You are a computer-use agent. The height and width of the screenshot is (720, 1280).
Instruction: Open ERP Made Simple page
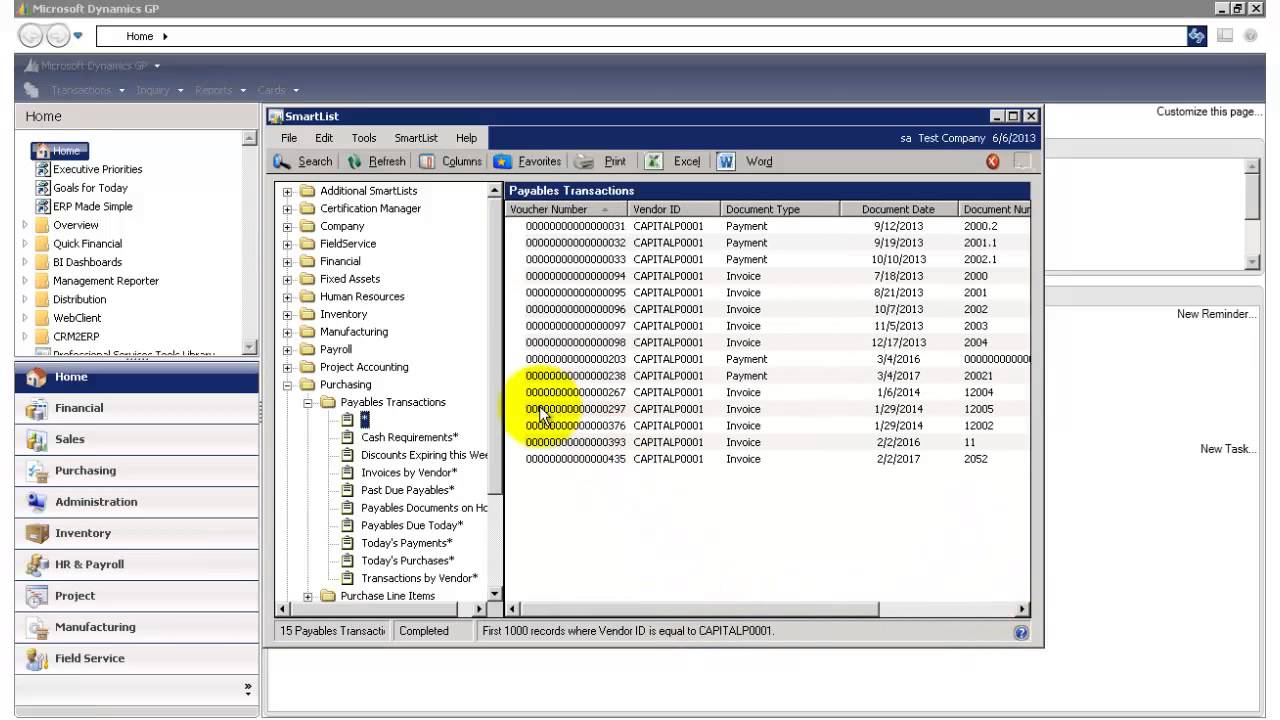click(x=92, y=206)
